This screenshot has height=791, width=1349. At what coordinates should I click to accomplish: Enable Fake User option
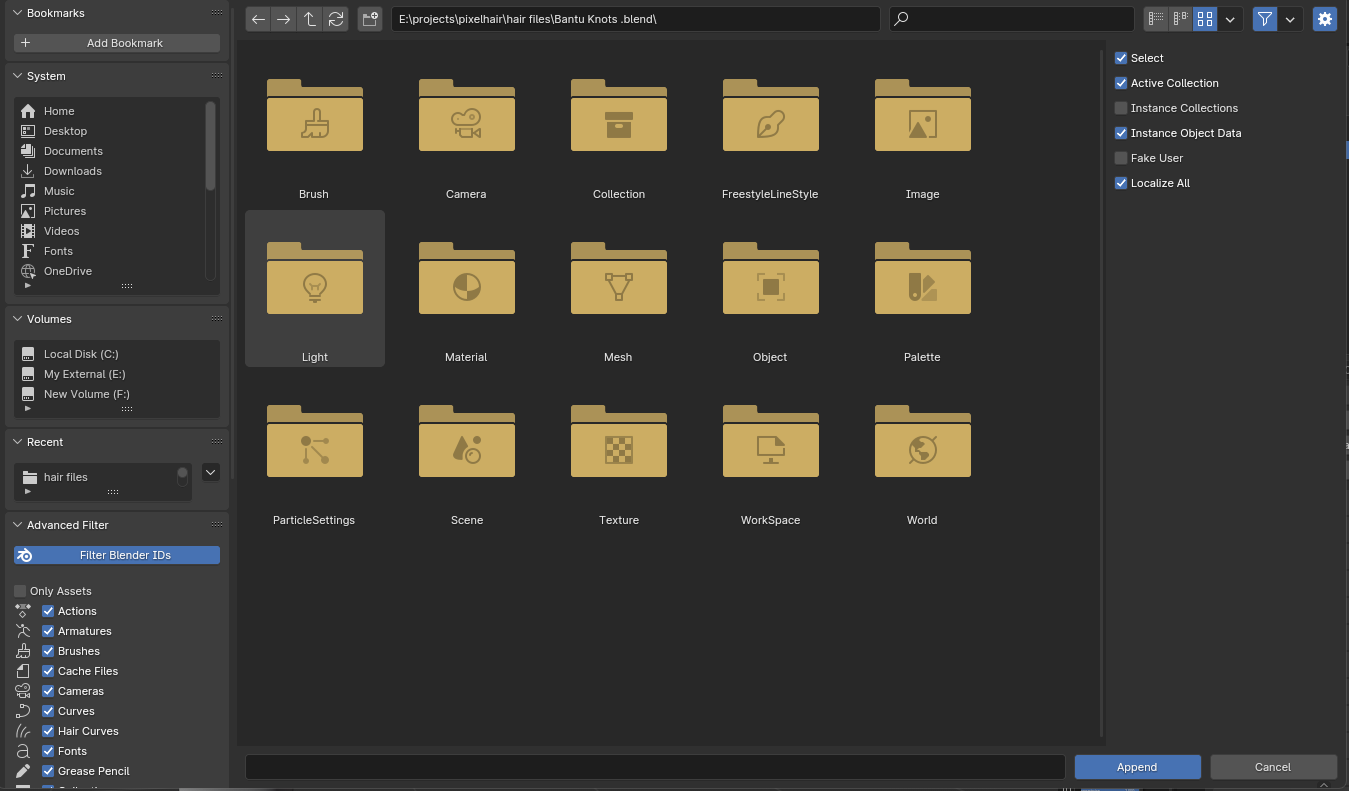(x=1121, y=158)
